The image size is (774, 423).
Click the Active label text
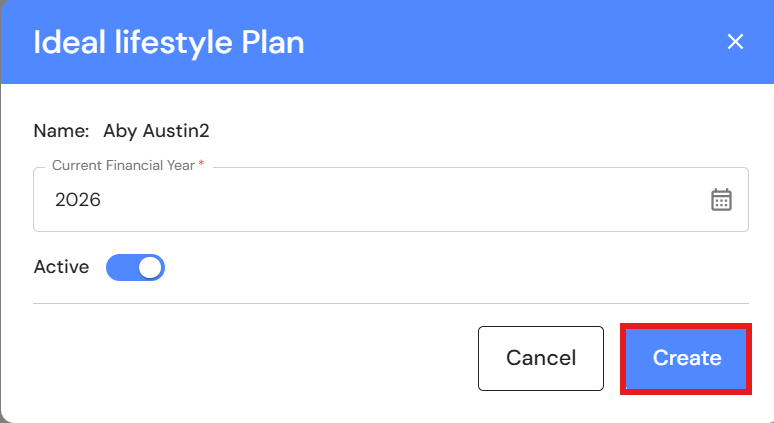click(61, 267)
